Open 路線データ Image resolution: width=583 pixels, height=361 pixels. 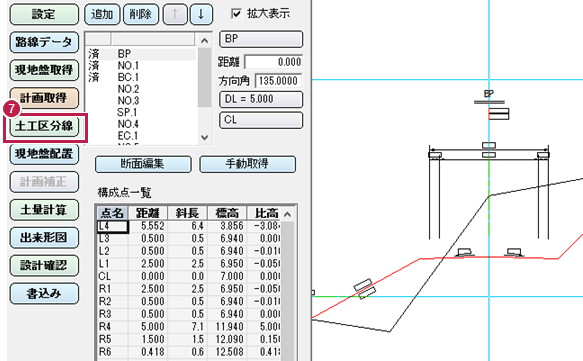pyautogui.click(x=44, y=42)
